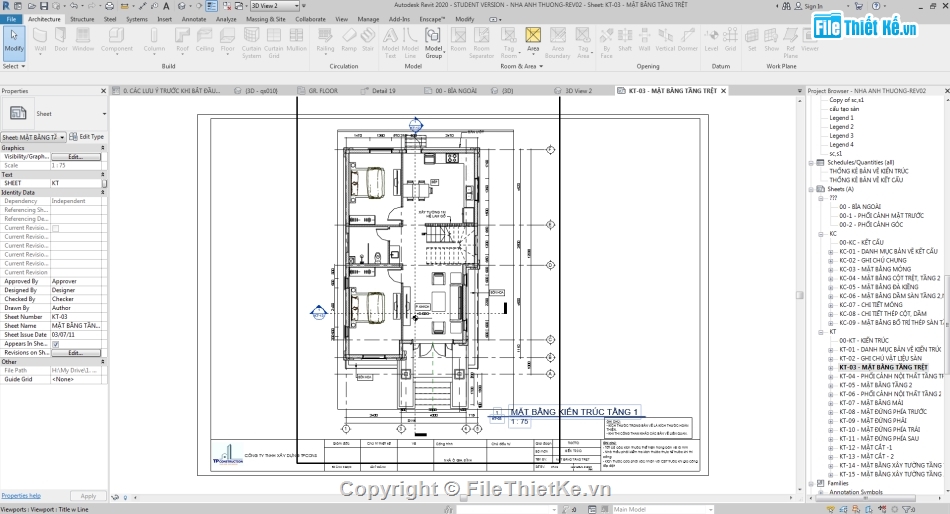Screen dimensions: 950x514
Task: Expand the KC-01 sheet node
Action: (831, 252)
